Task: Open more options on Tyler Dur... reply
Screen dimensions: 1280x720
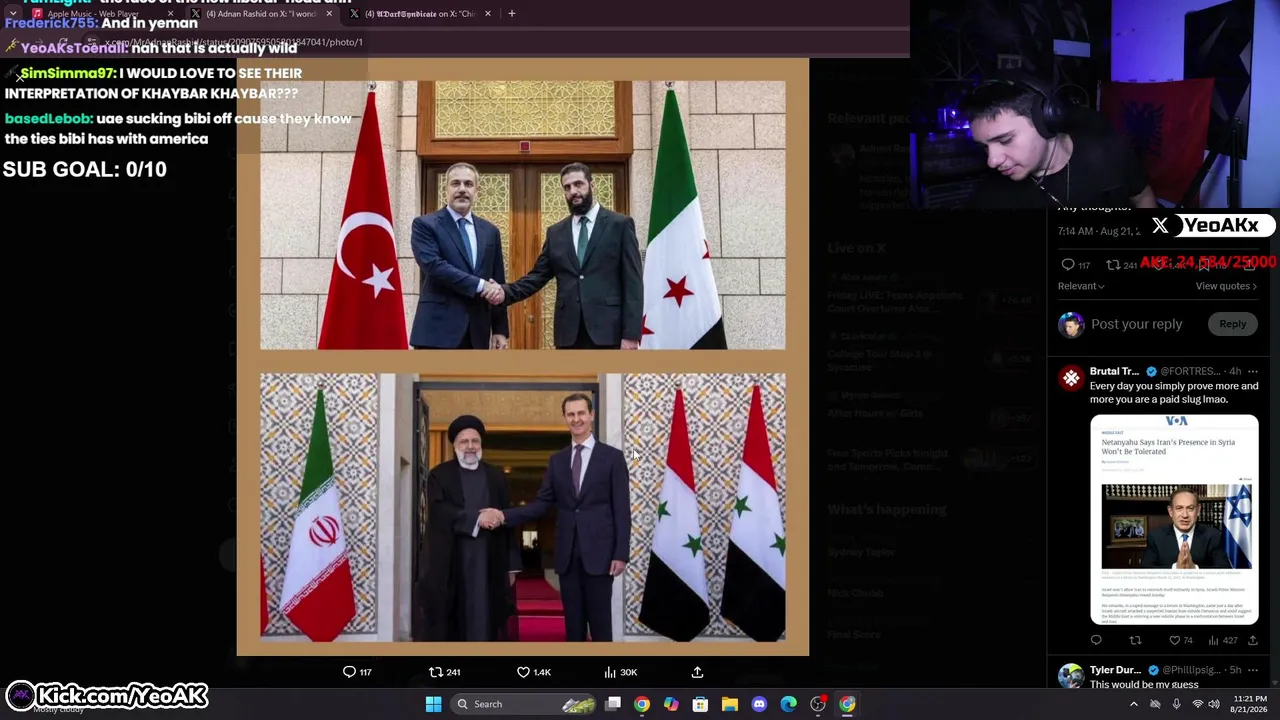Action: point(1252,670)
